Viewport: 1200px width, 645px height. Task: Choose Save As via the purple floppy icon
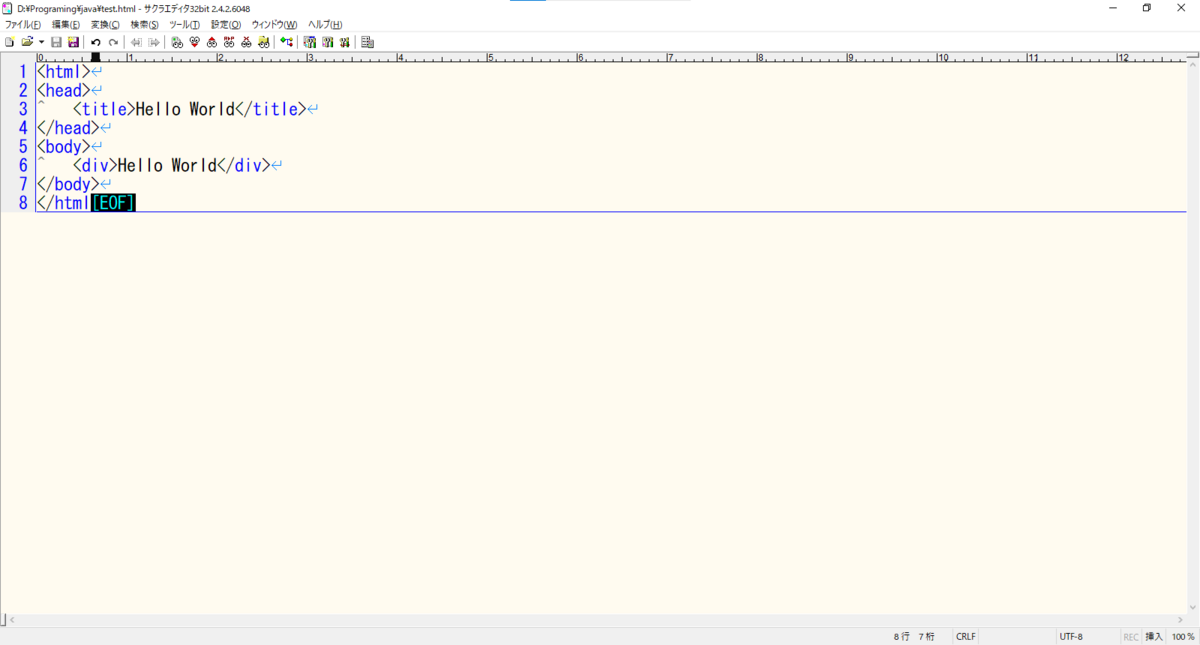point(73,42)
